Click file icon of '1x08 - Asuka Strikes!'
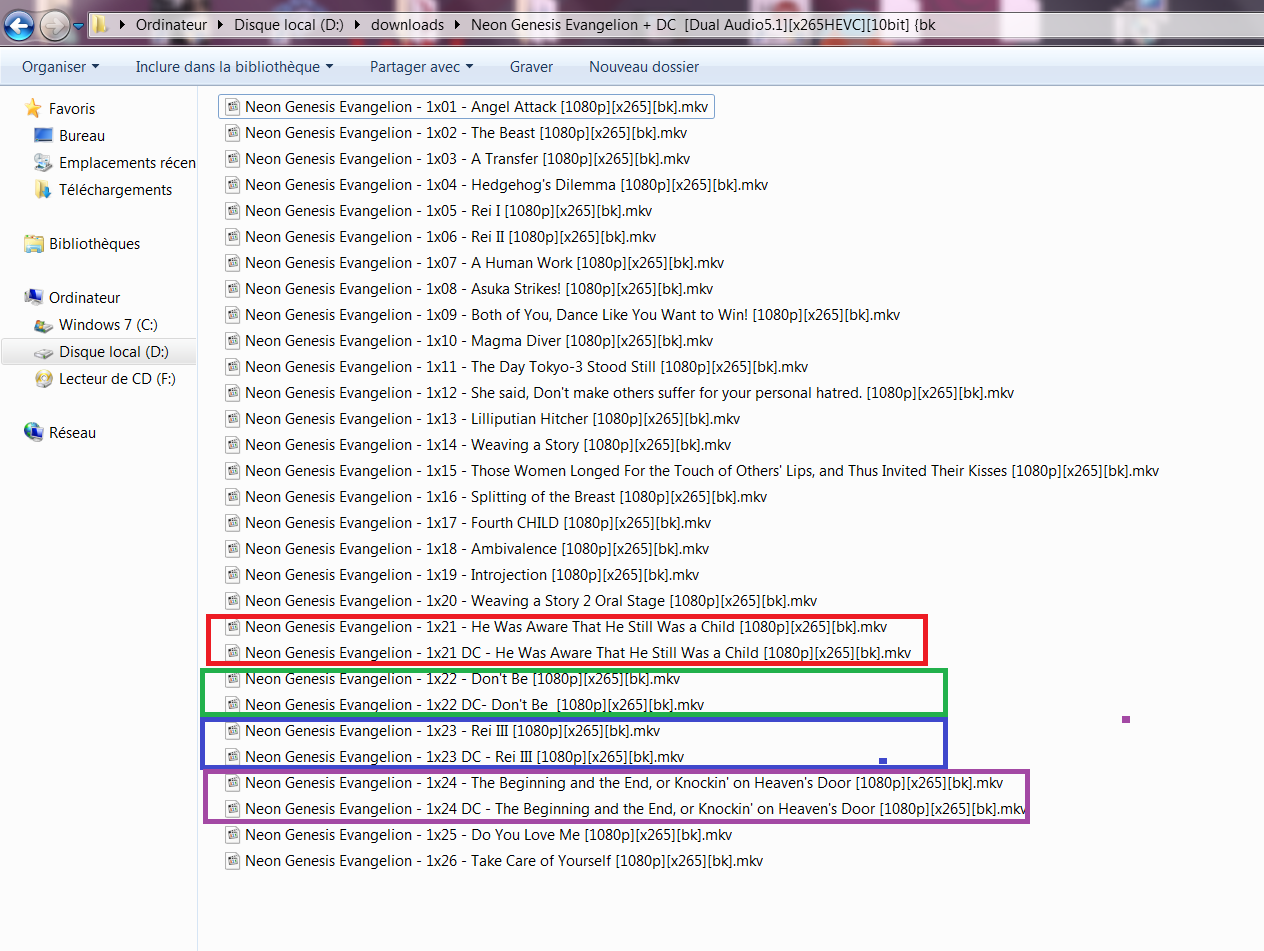The height and width of the screenshot is (951, 1264). tap(233, 288)
